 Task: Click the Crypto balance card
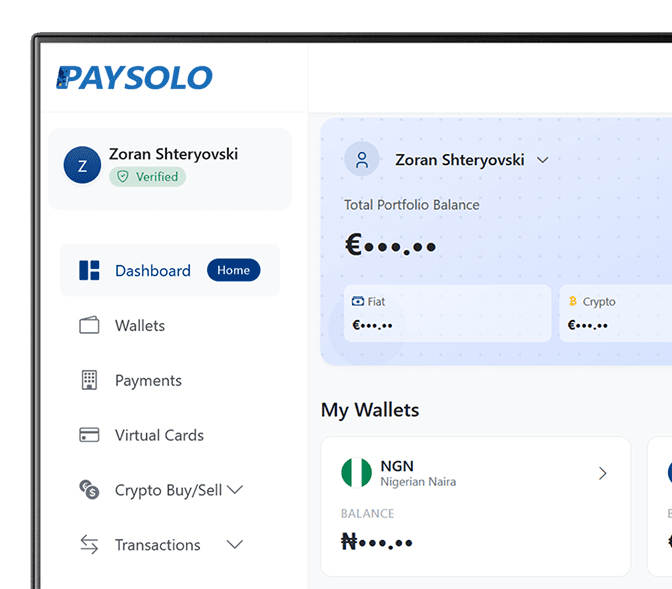[x=615, y=313]
